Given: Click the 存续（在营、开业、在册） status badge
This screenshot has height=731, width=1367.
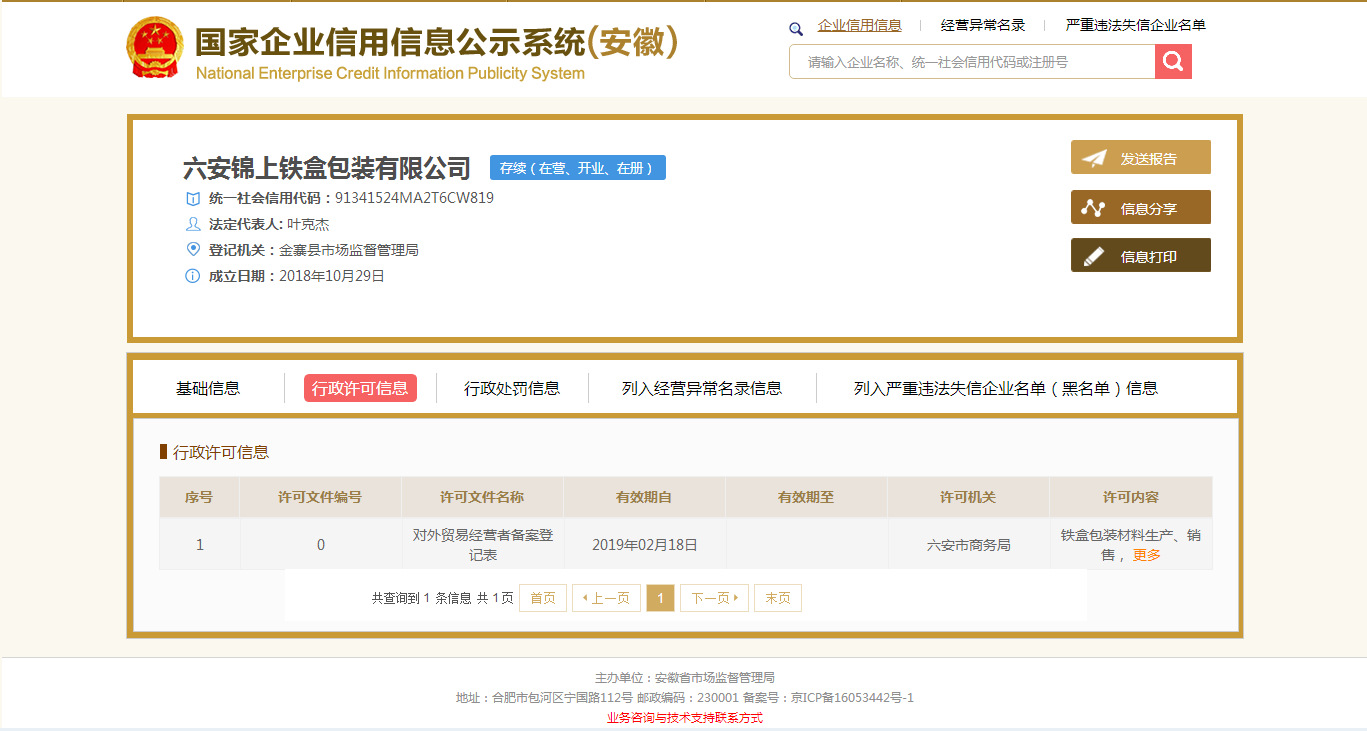Looking at the screenshot, I should pyautogui.click(x=578, y=168).
